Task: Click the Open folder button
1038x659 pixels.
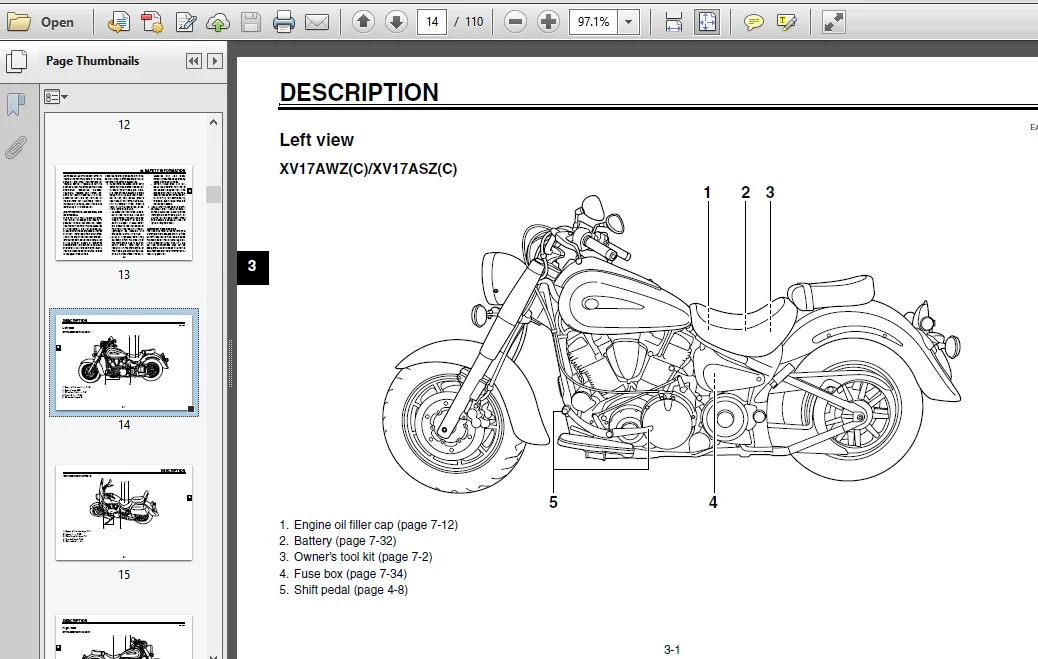Action: pos(40,22)
